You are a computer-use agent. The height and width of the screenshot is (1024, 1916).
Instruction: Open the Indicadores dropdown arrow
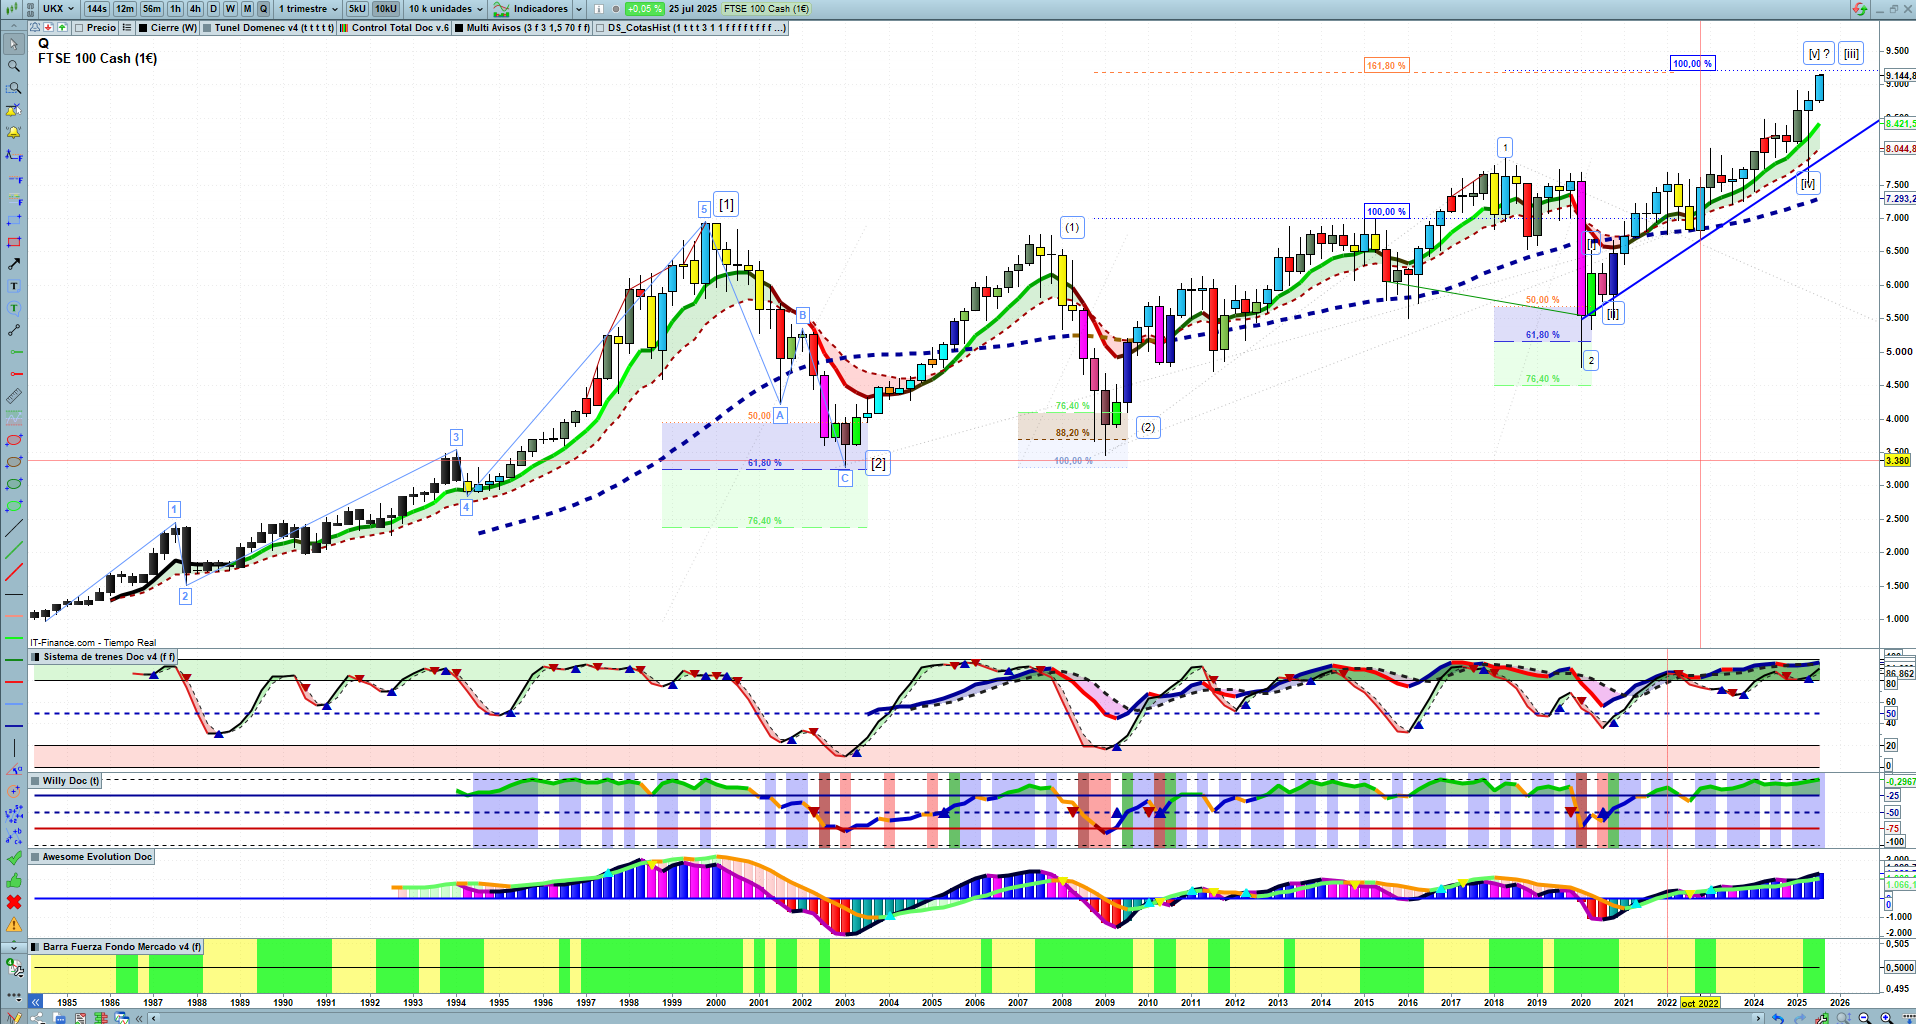point(579,9)
